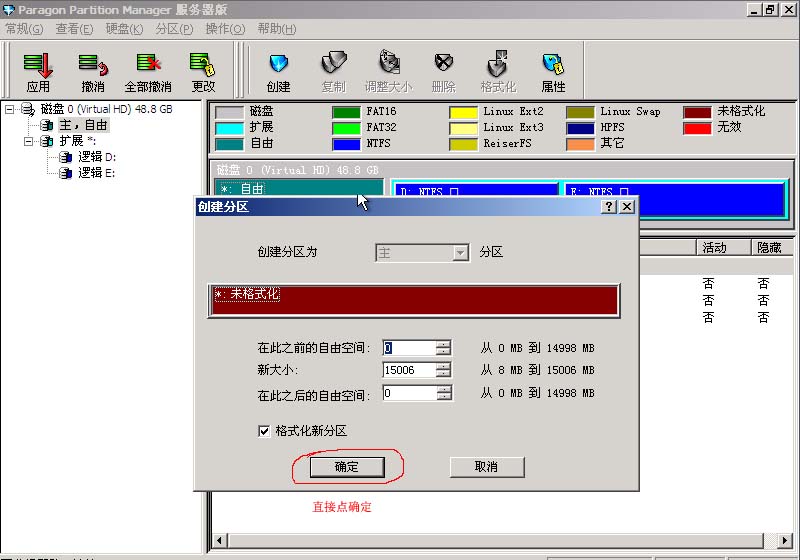Click the 无效 red legend swatch
The width and height of the screenshot is (800, 560).
(697, 128)
